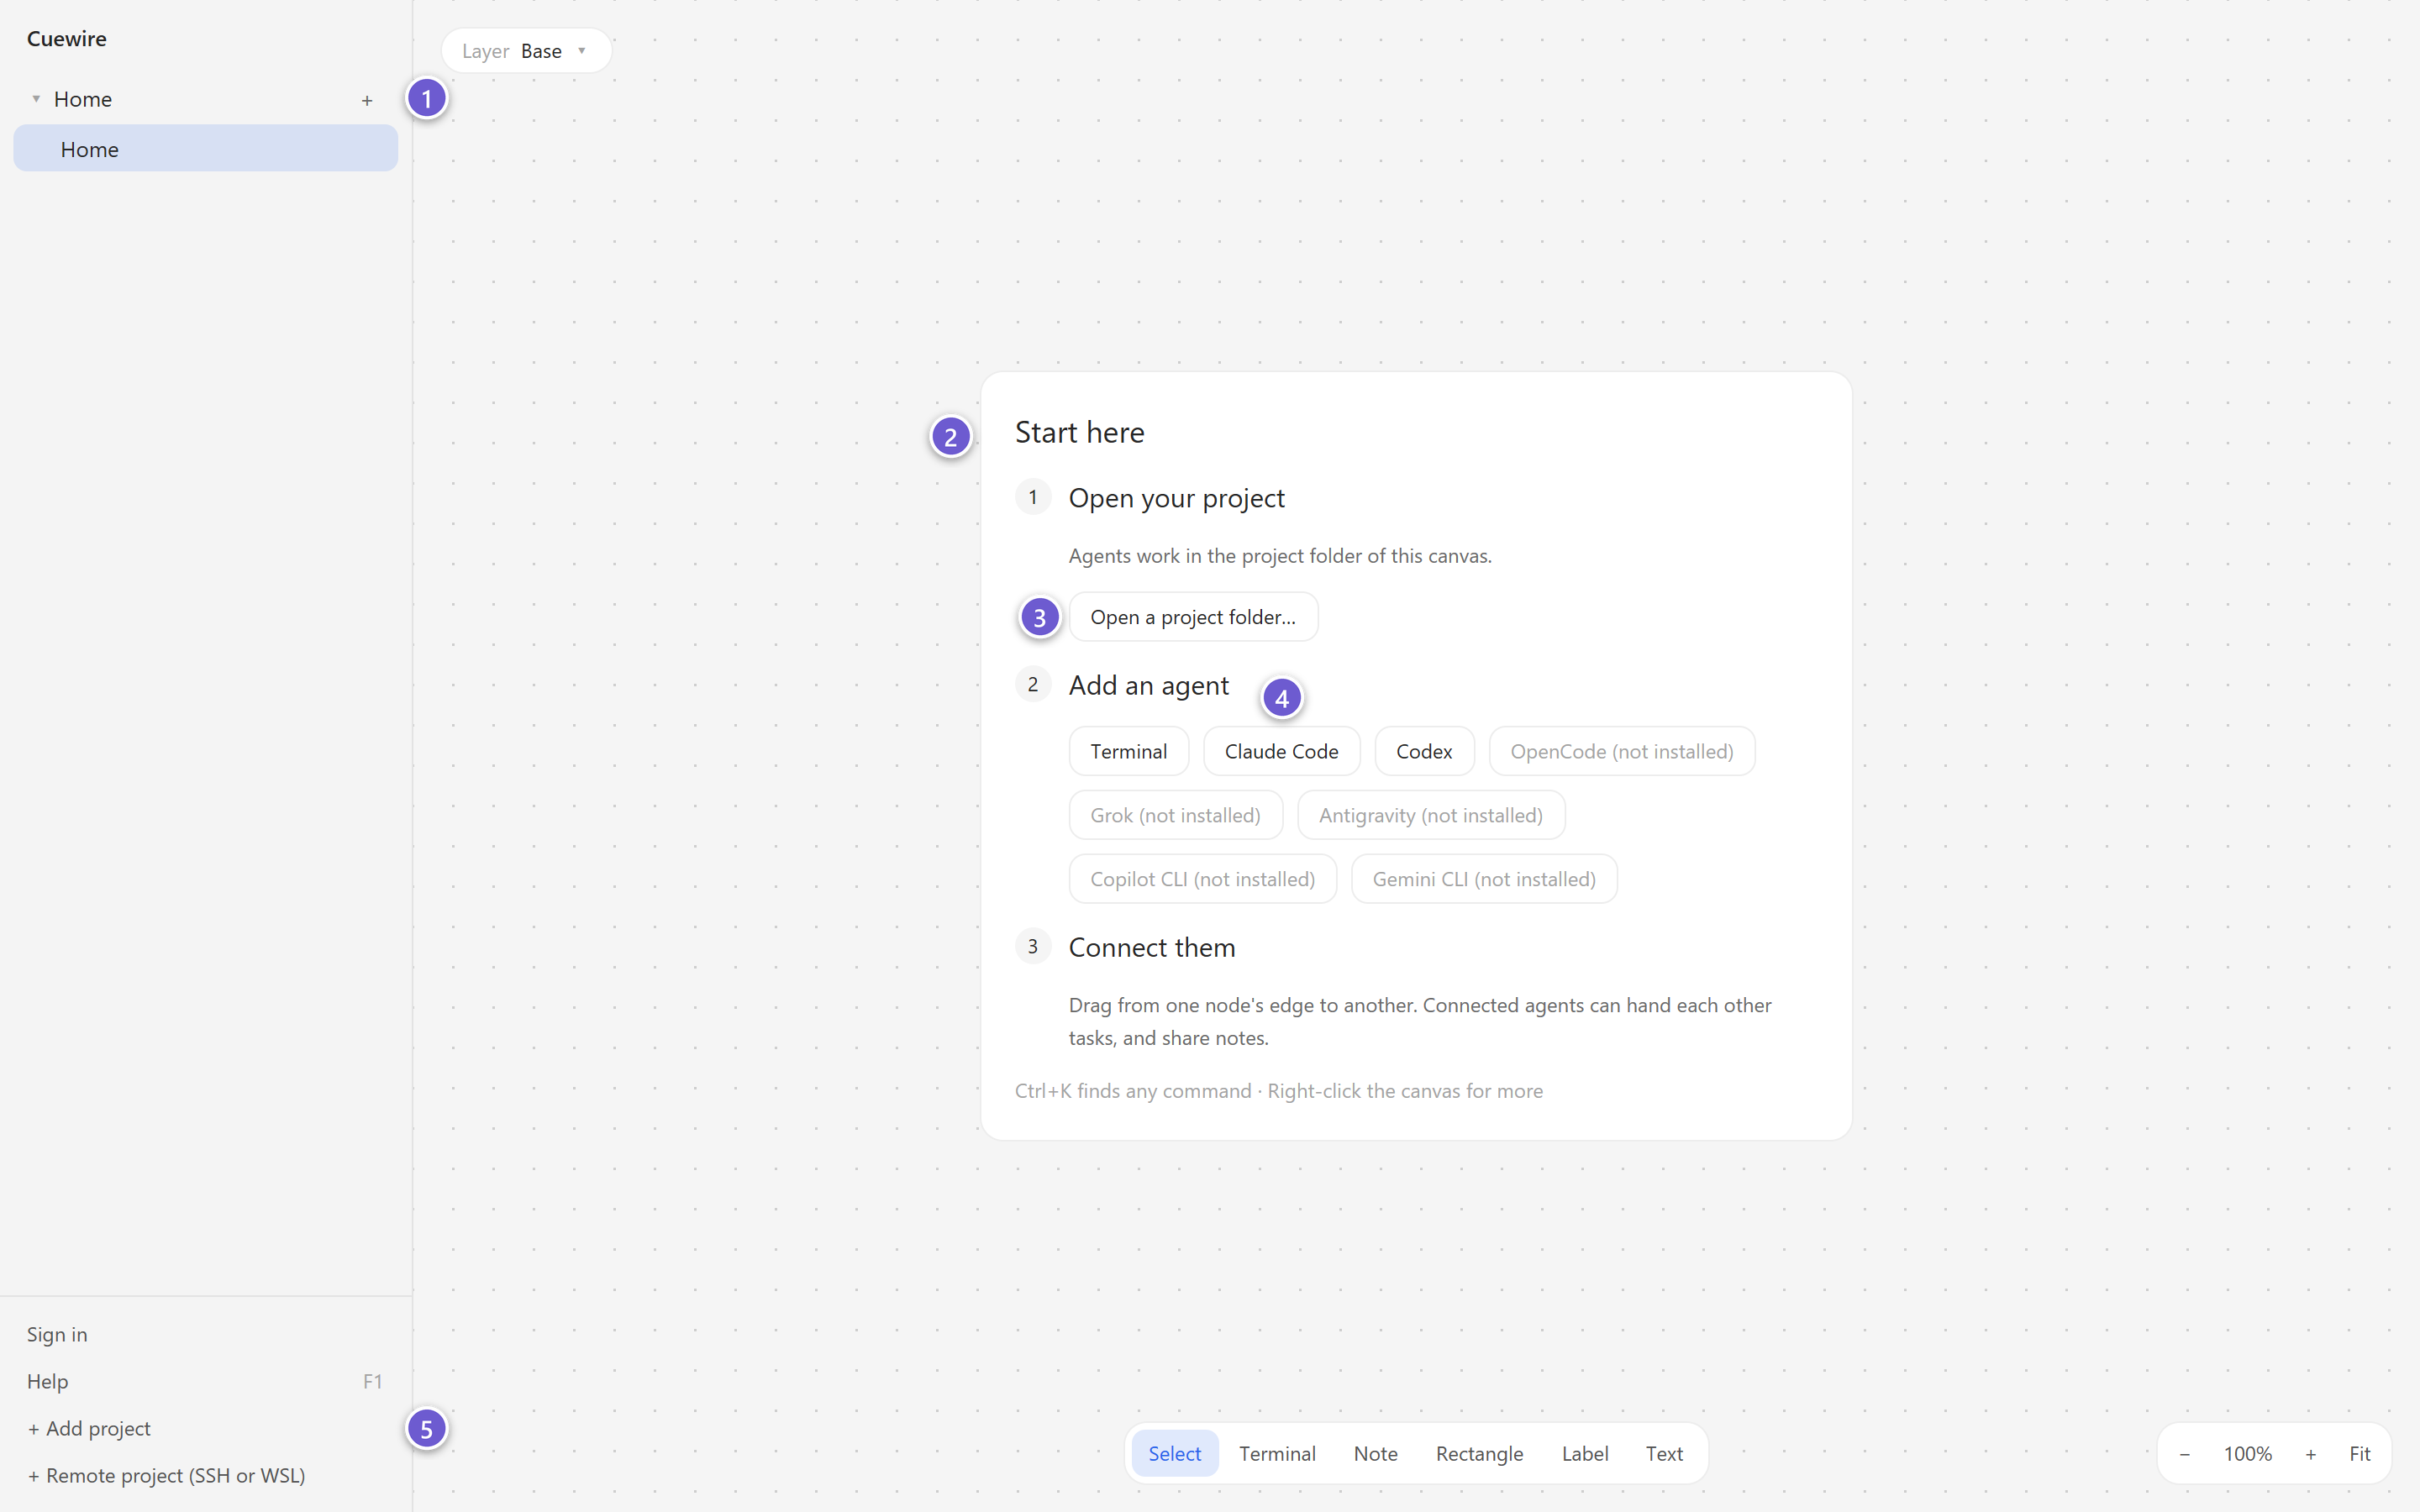Fit the canvas with the Fit button
This screenshot has height=1512, width=2420.
point(2359,1454)
